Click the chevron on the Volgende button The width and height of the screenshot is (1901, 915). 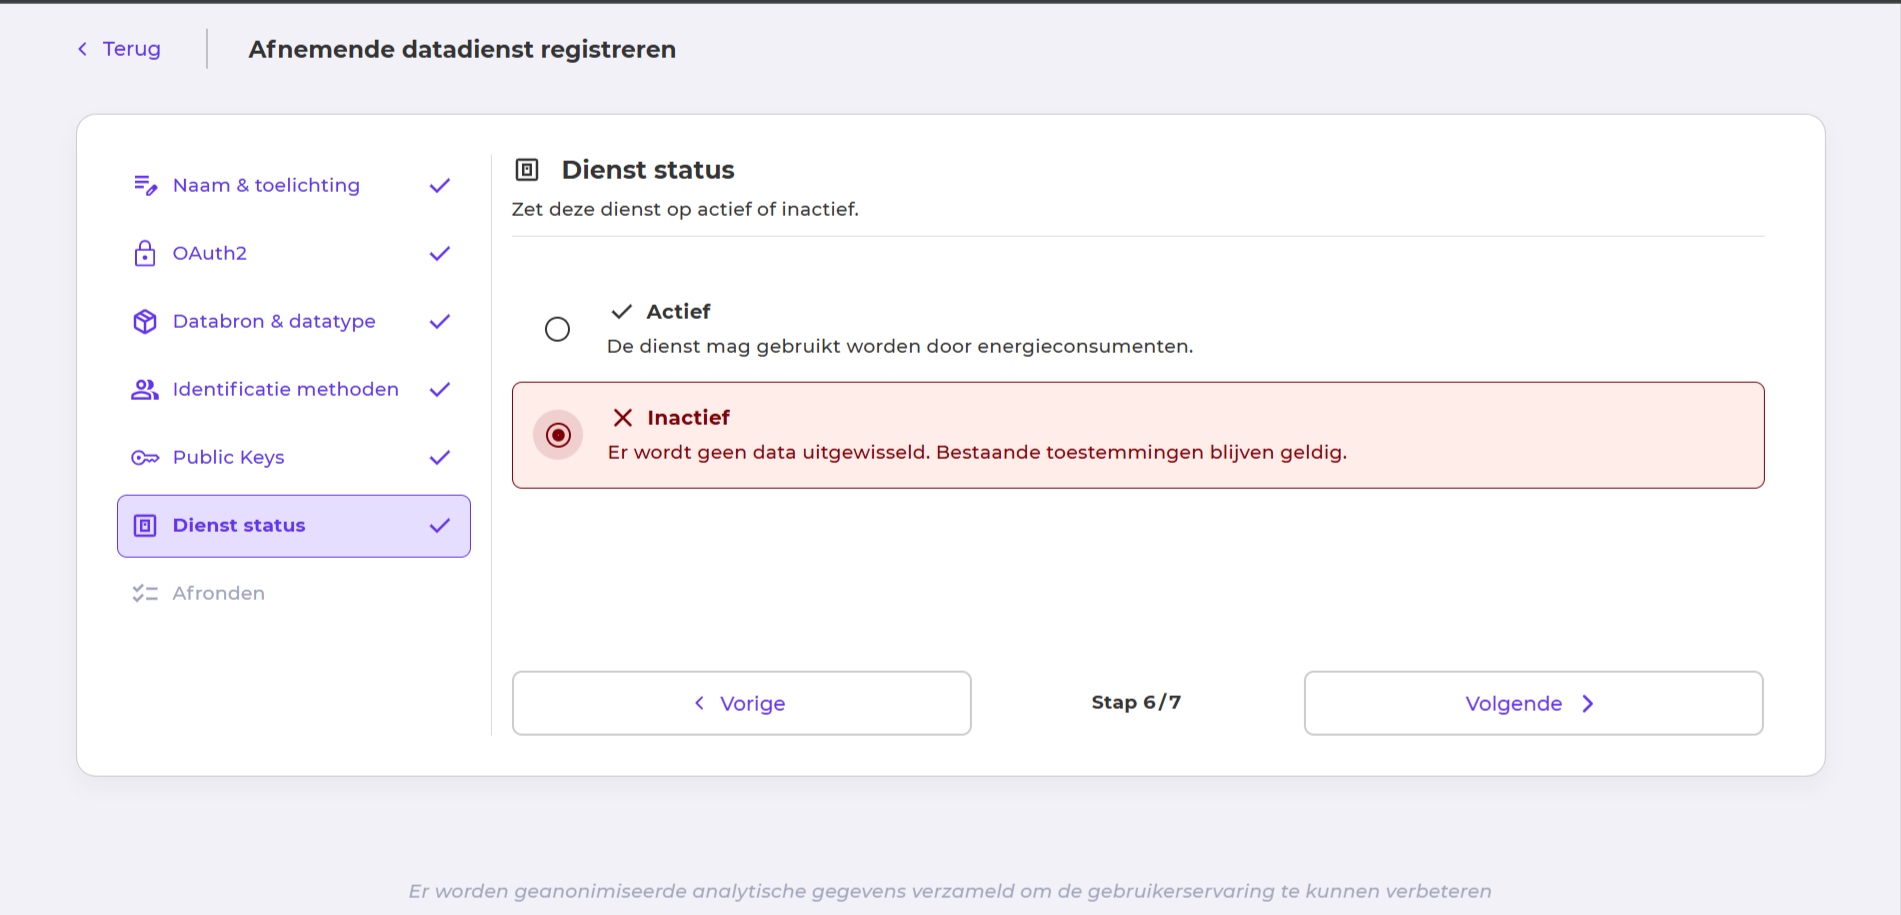pos(1588,703)
